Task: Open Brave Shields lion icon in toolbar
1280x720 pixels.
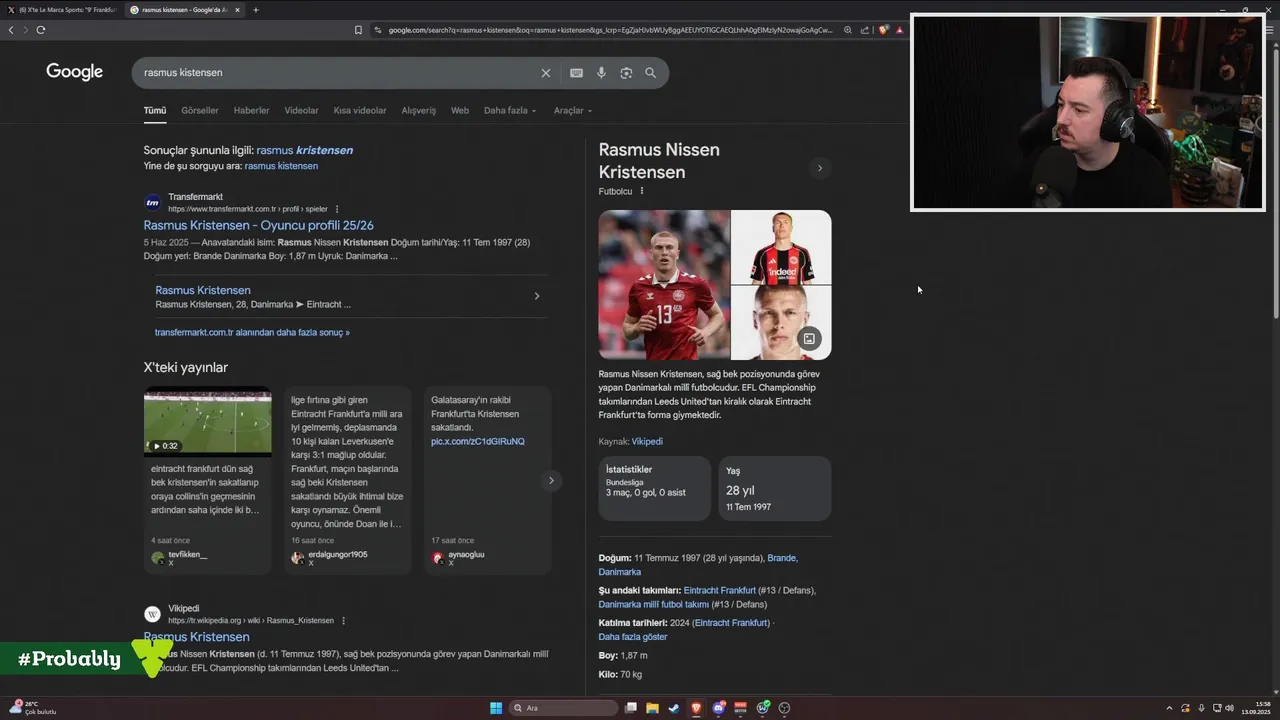Action: (x=883, y=30)
